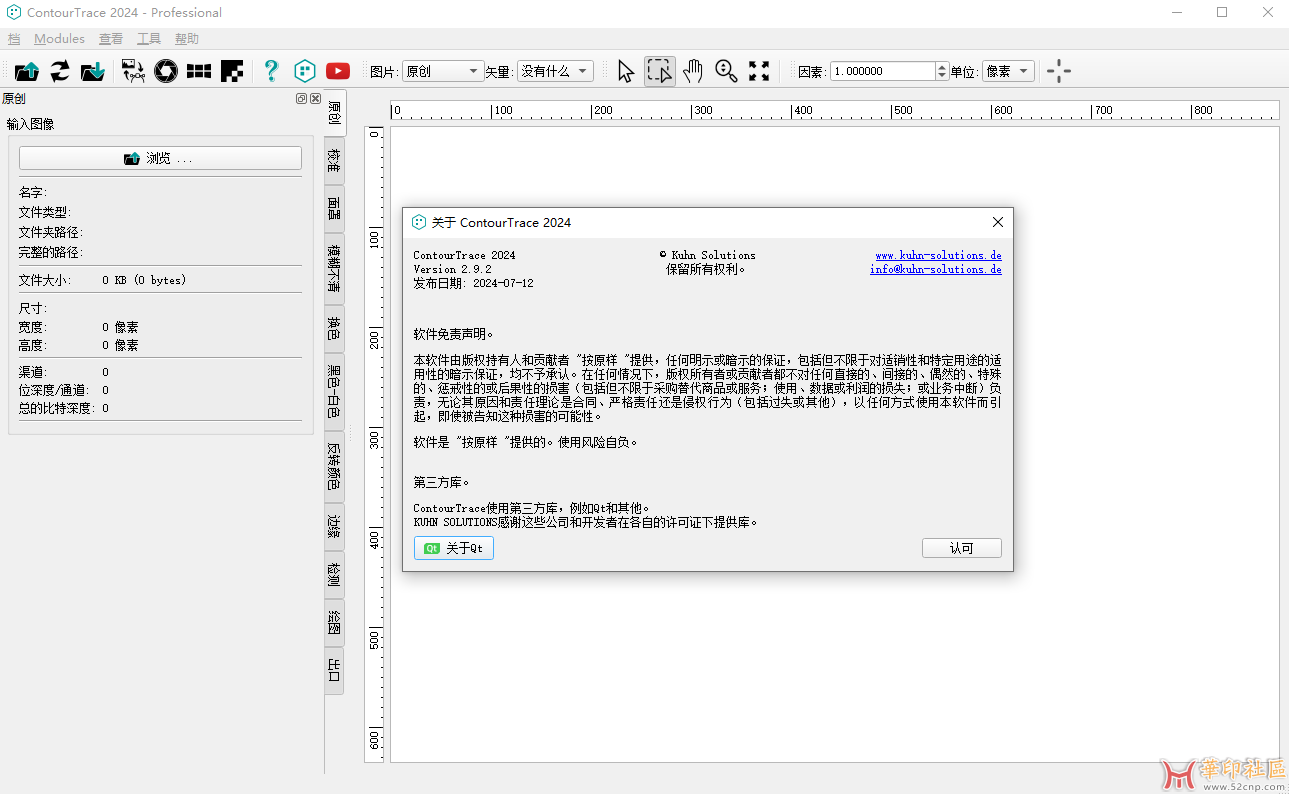Click the '发布日期: 2024-07-12' text
The image size is (1289, 794).
pos(473,283)
